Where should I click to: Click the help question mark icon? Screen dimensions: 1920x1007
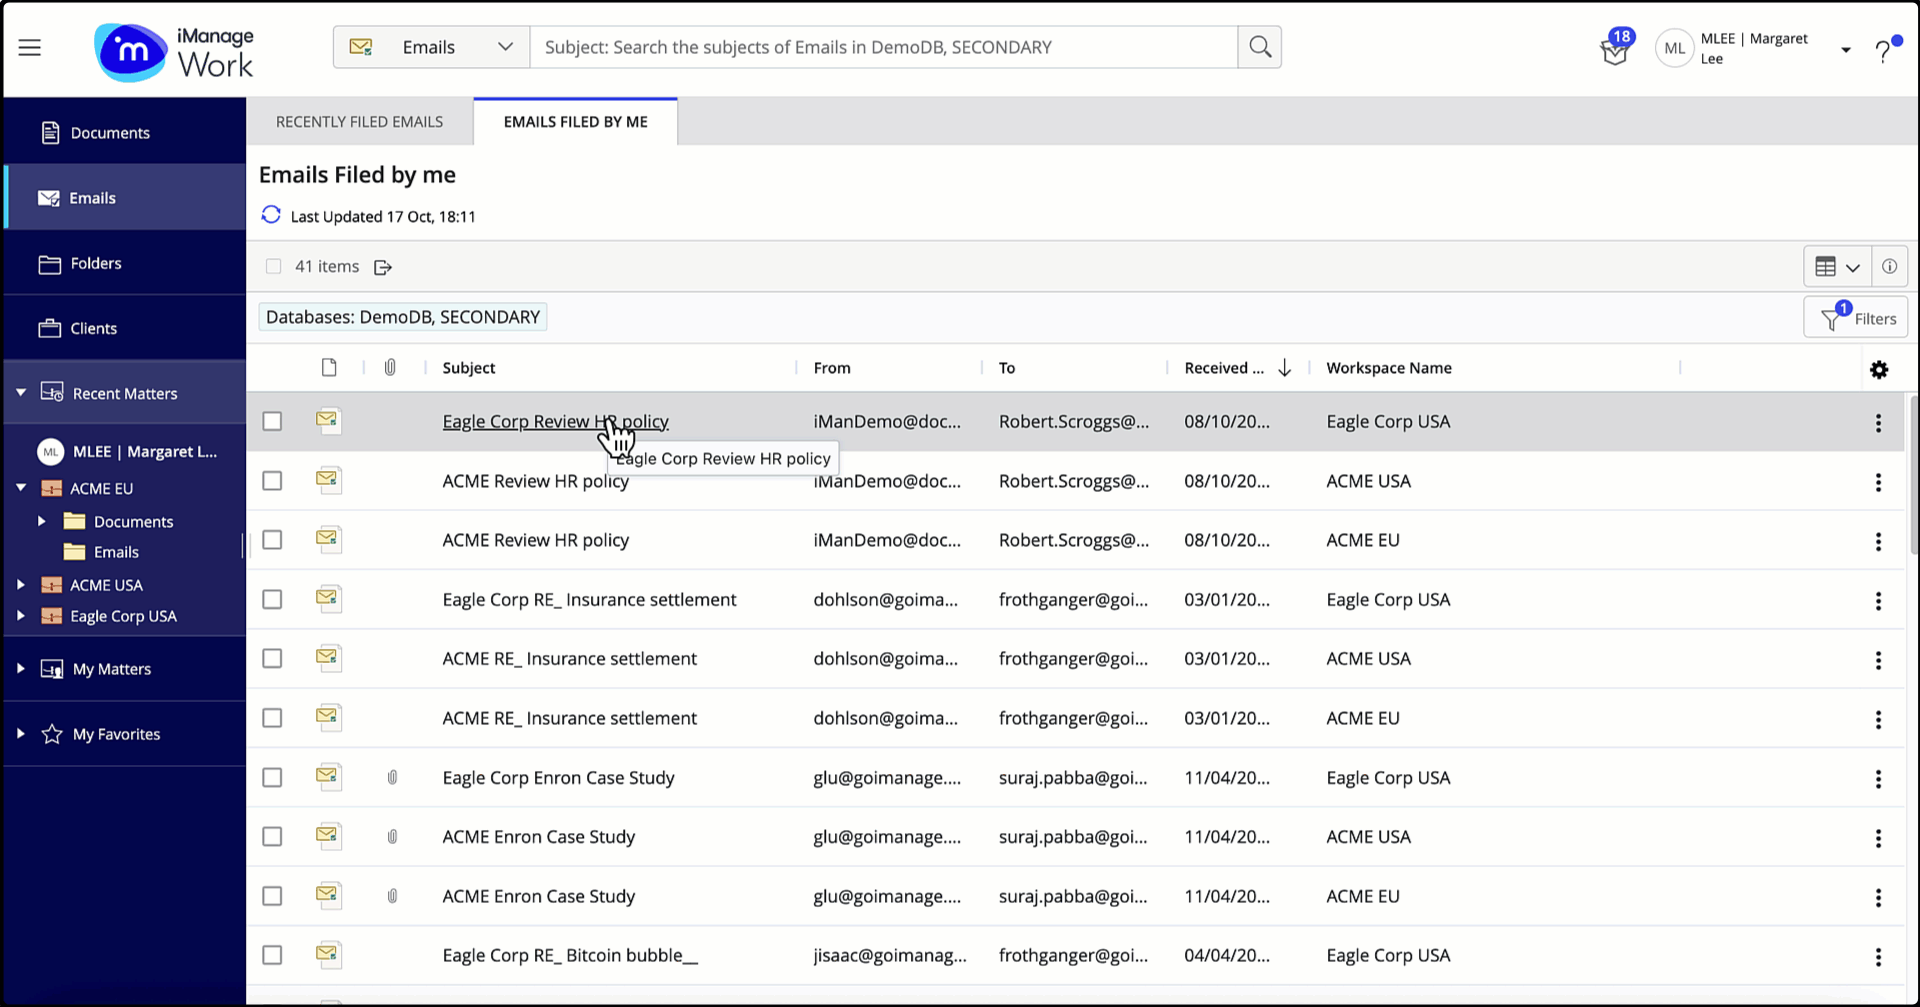1884,47
